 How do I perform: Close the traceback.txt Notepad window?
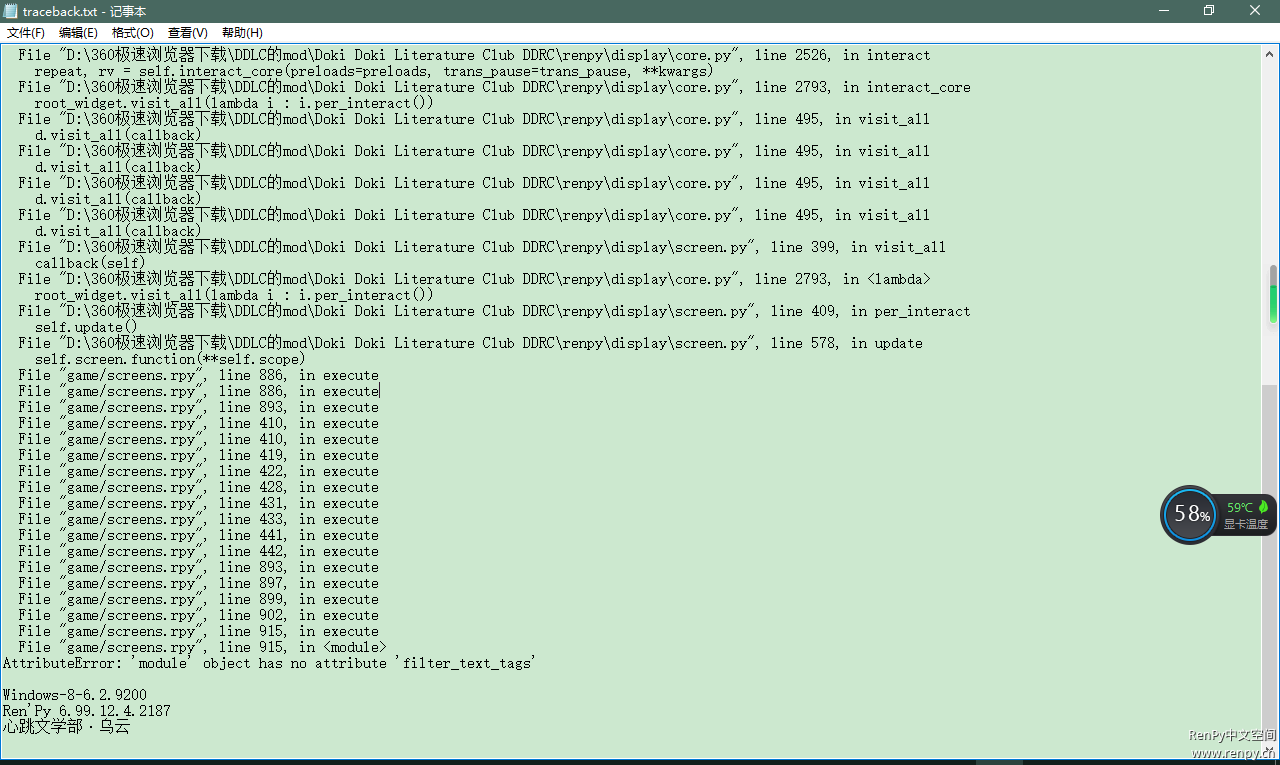click(1255, 10)
